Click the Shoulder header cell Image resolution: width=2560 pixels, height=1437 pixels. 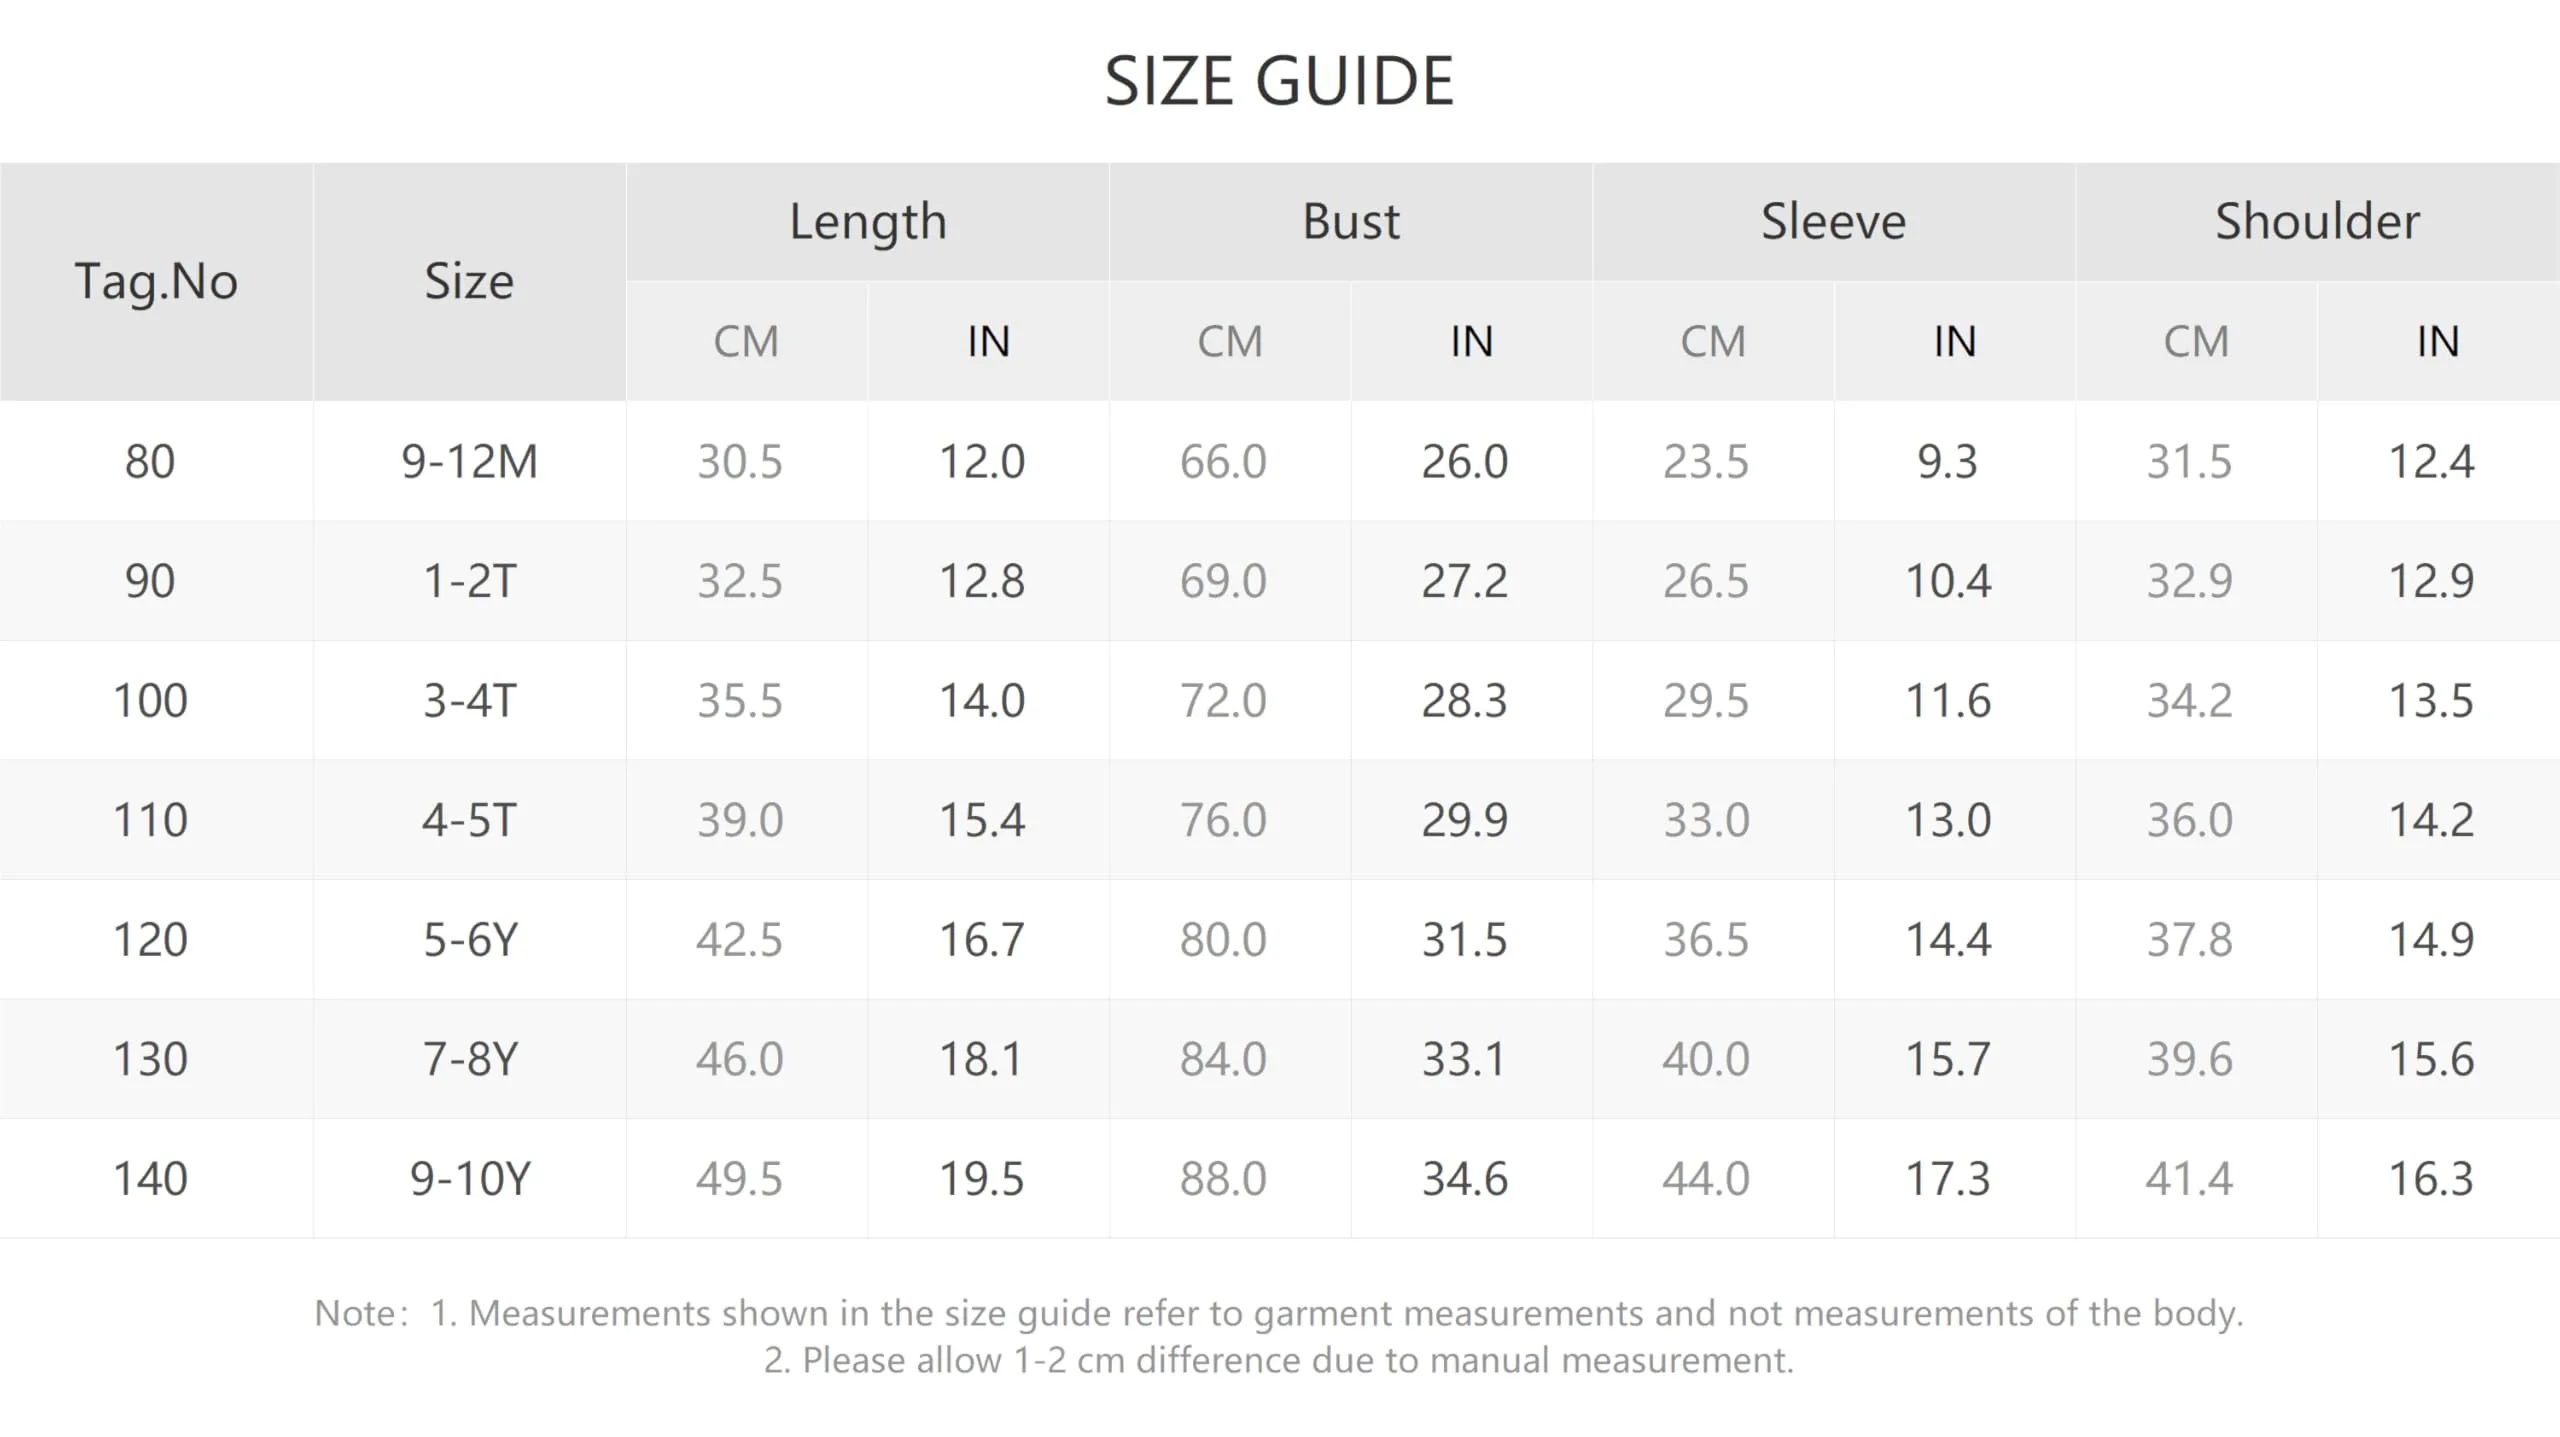tap(2318, 221)
